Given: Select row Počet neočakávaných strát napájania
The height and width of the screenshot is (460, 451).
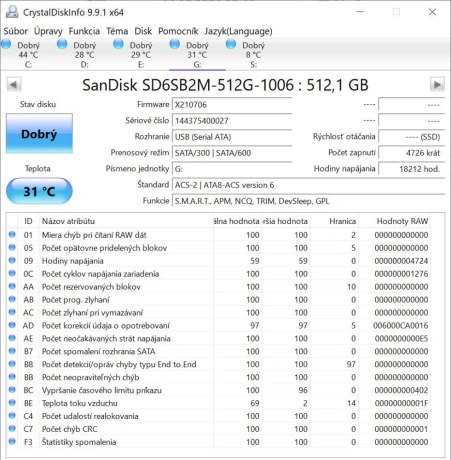Looking at the screenshot, I should (x=219, y=339).
